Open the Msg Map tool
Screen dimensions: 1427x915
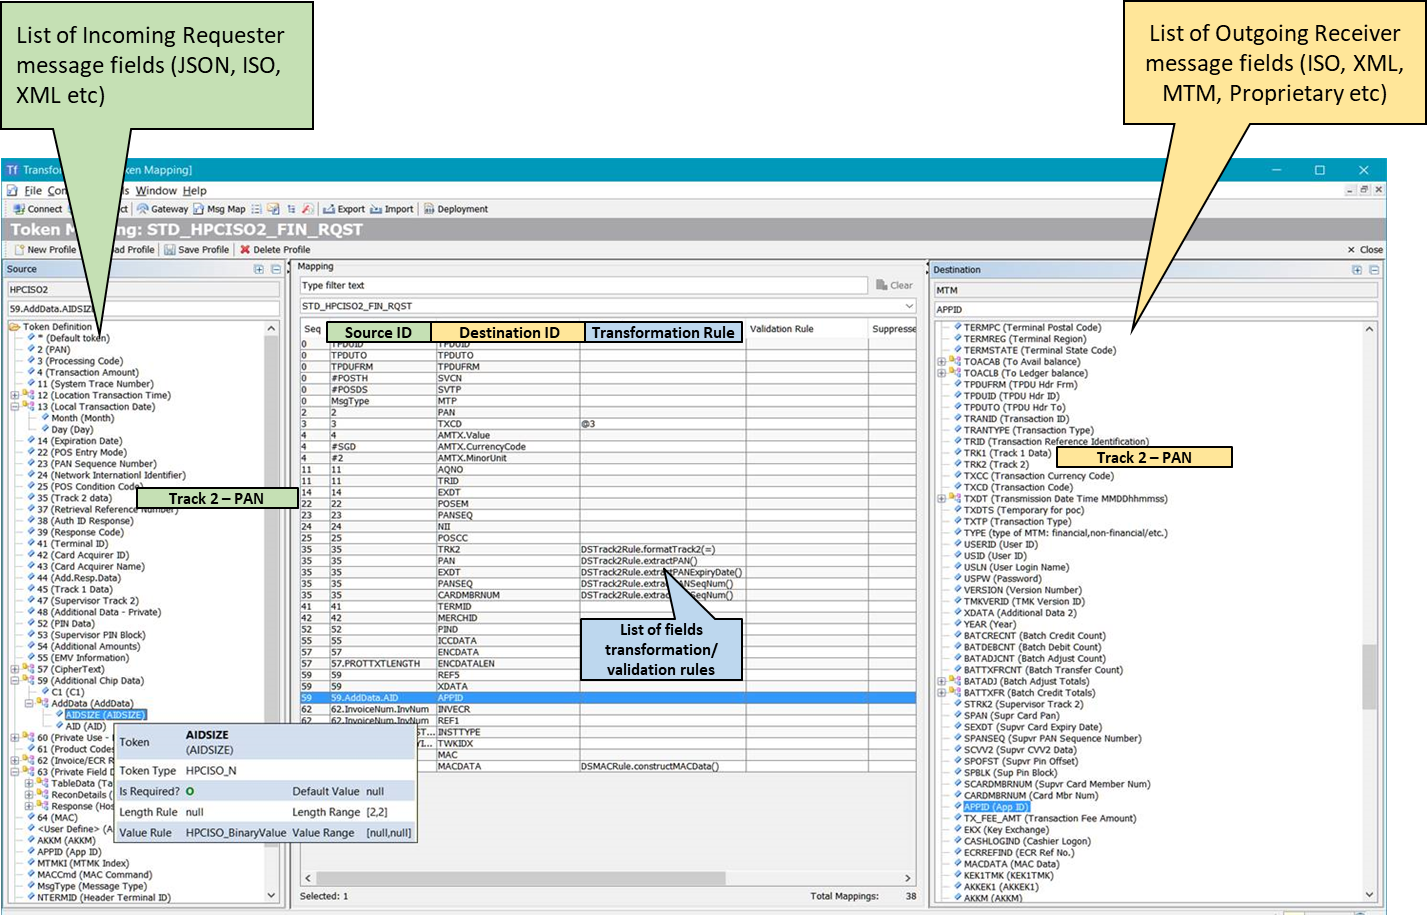219,209
